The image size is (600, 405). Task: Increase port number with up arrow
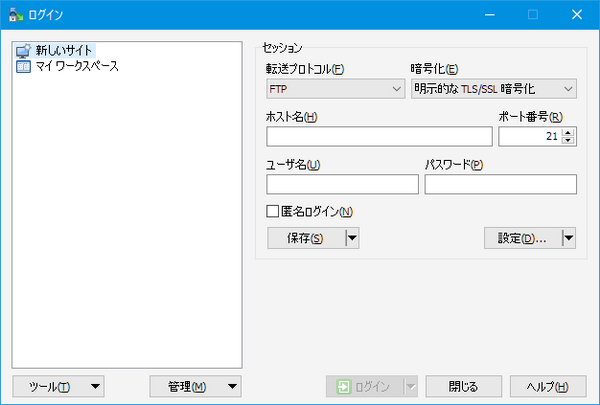568,132
